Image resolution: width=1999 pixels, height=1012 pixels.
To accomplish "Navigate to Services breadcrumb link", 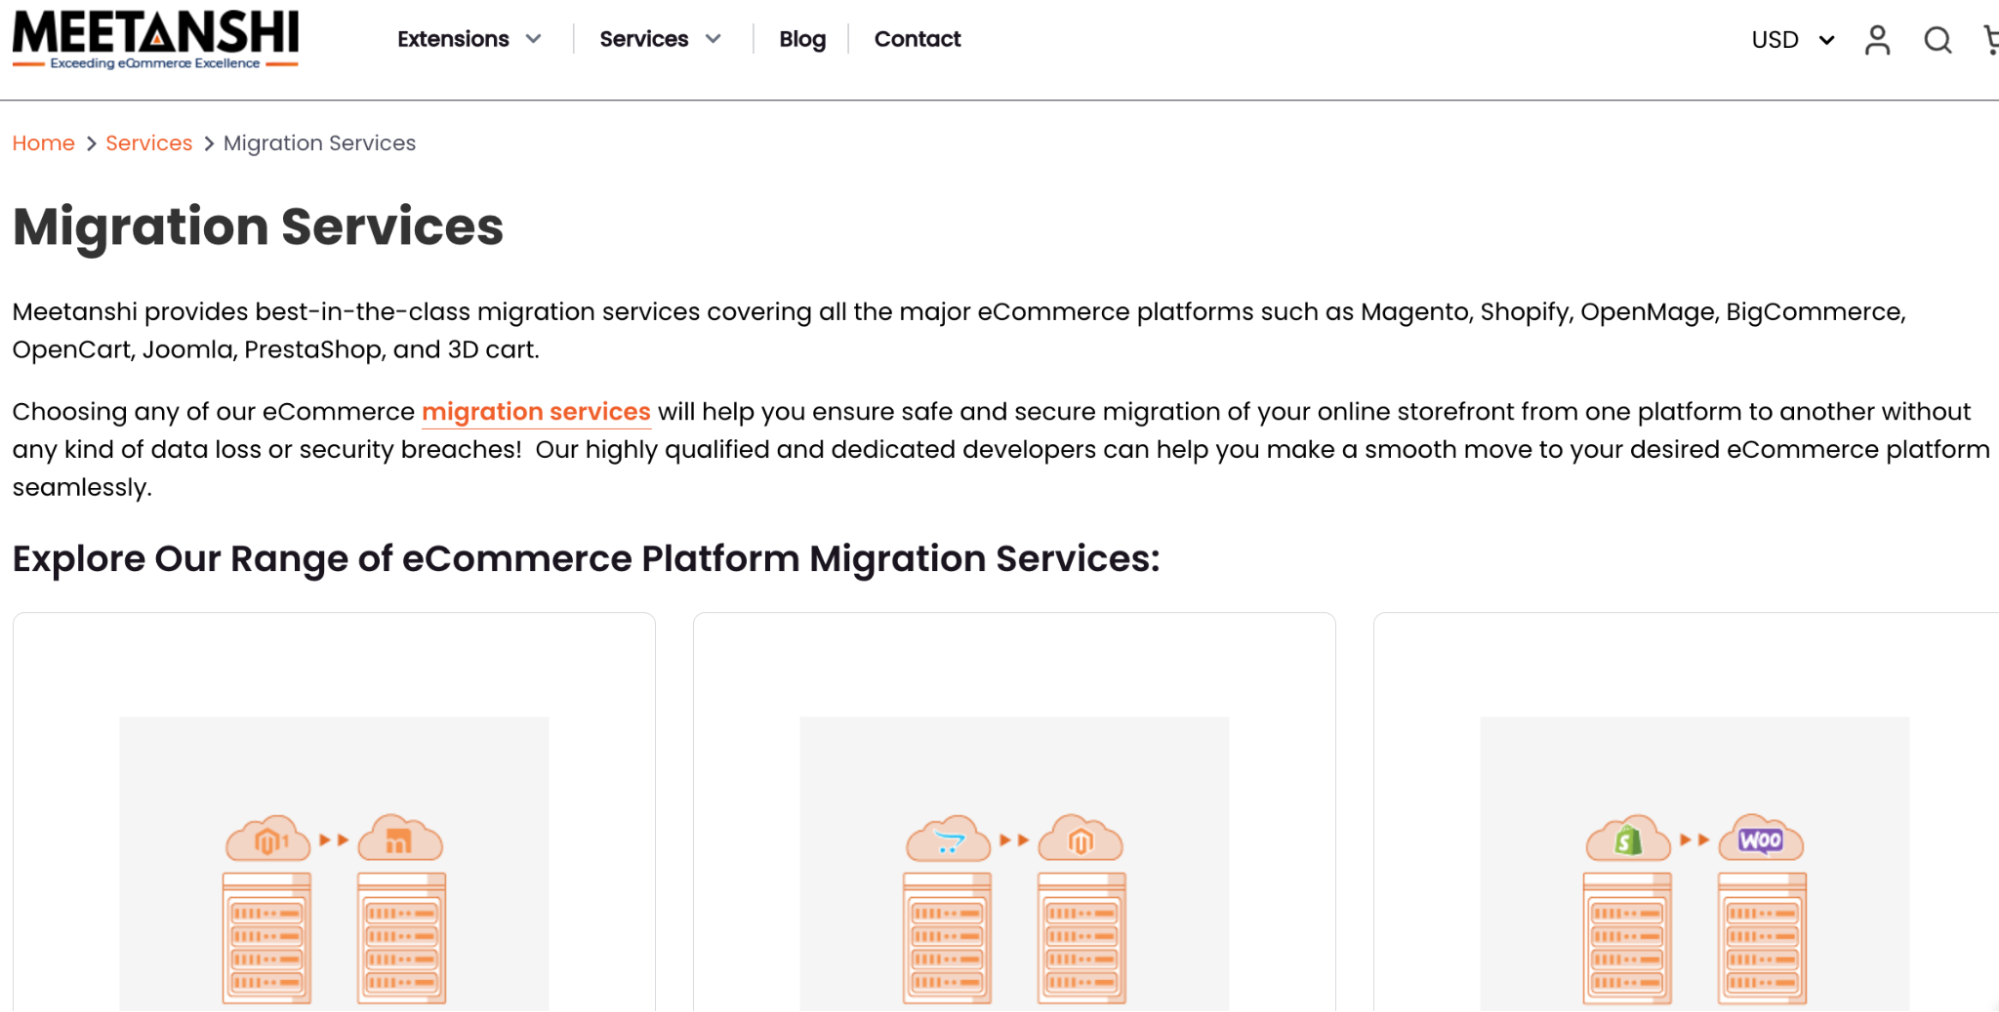I will 149,143.
